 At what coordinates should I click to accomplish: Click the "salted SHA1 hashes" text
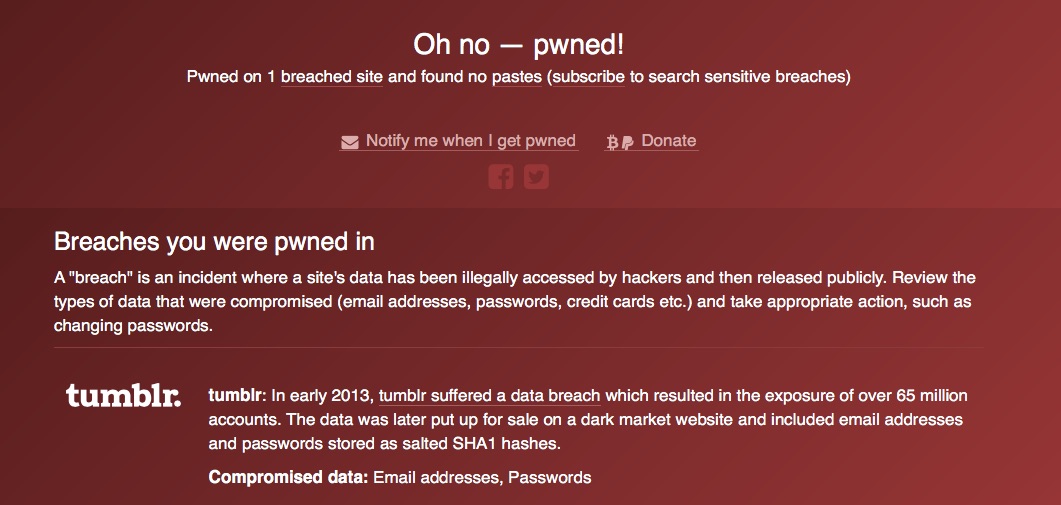point(505,443)
